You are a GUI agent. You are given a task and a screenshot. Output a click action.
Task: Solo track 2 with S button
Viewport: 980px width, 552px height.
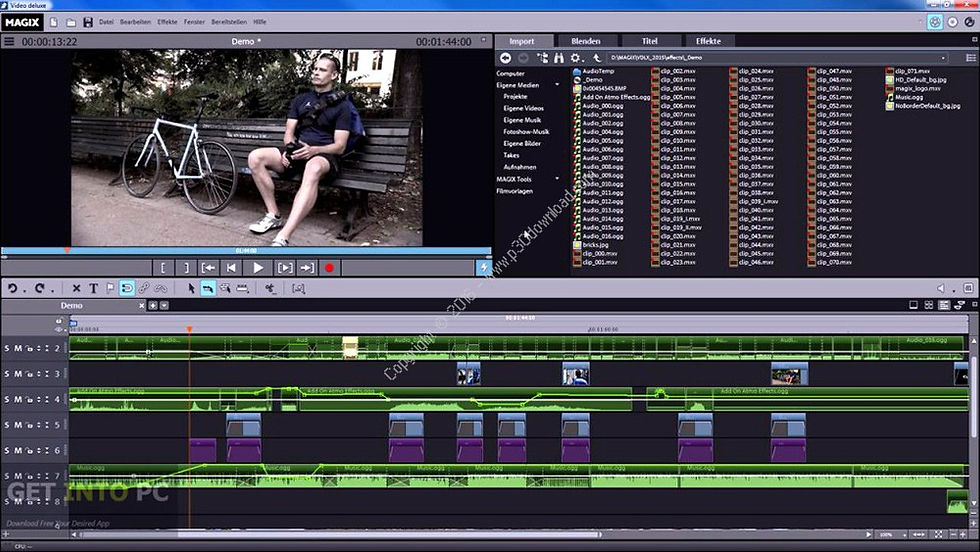[7, 348]
